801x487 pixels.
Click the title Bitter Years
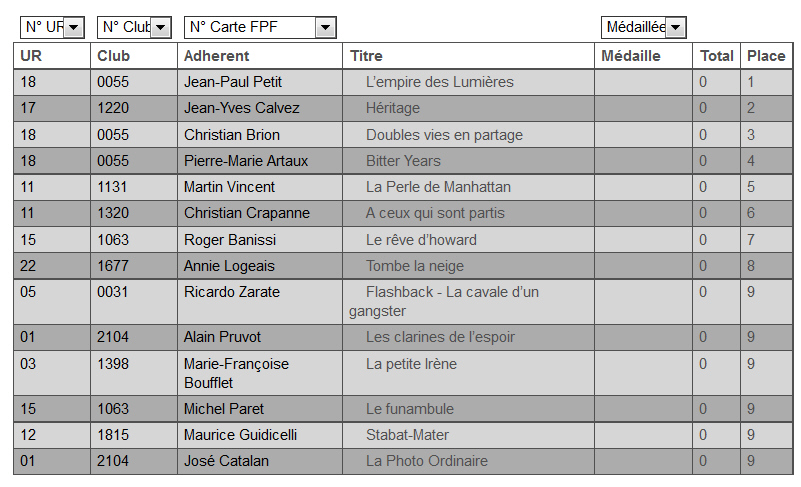(x=403, y=160)
